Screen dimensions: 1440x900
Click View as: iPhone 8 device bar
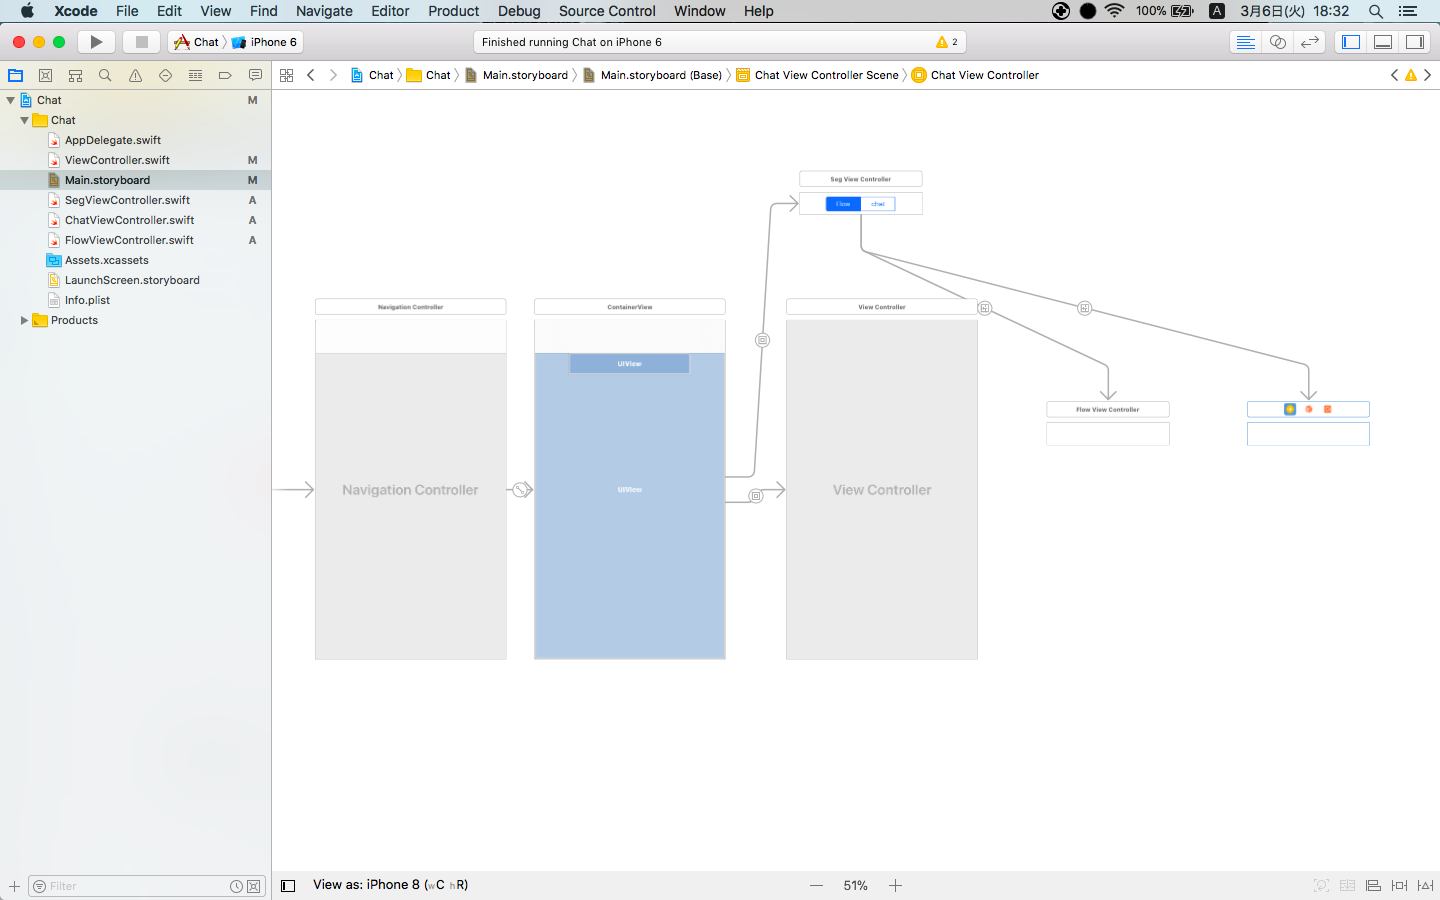(390, 885)
